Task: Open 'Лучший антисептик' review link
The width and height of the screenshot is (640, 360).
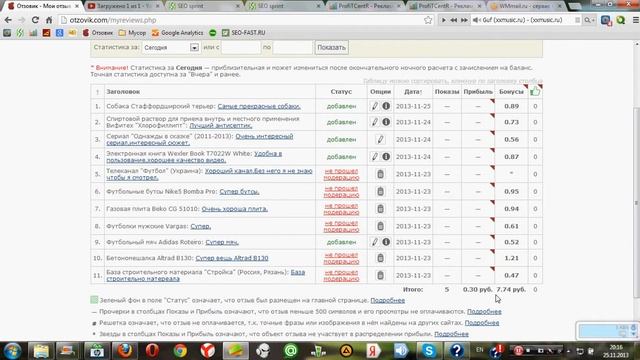Action: pos(221,126)
